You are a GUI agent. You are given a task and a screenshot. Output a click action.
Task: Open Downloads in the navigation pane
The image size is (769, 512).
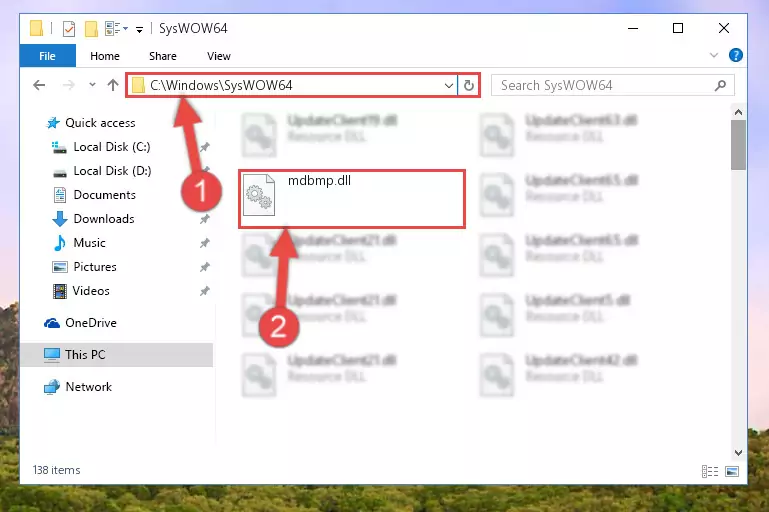[x=104, y=219]
